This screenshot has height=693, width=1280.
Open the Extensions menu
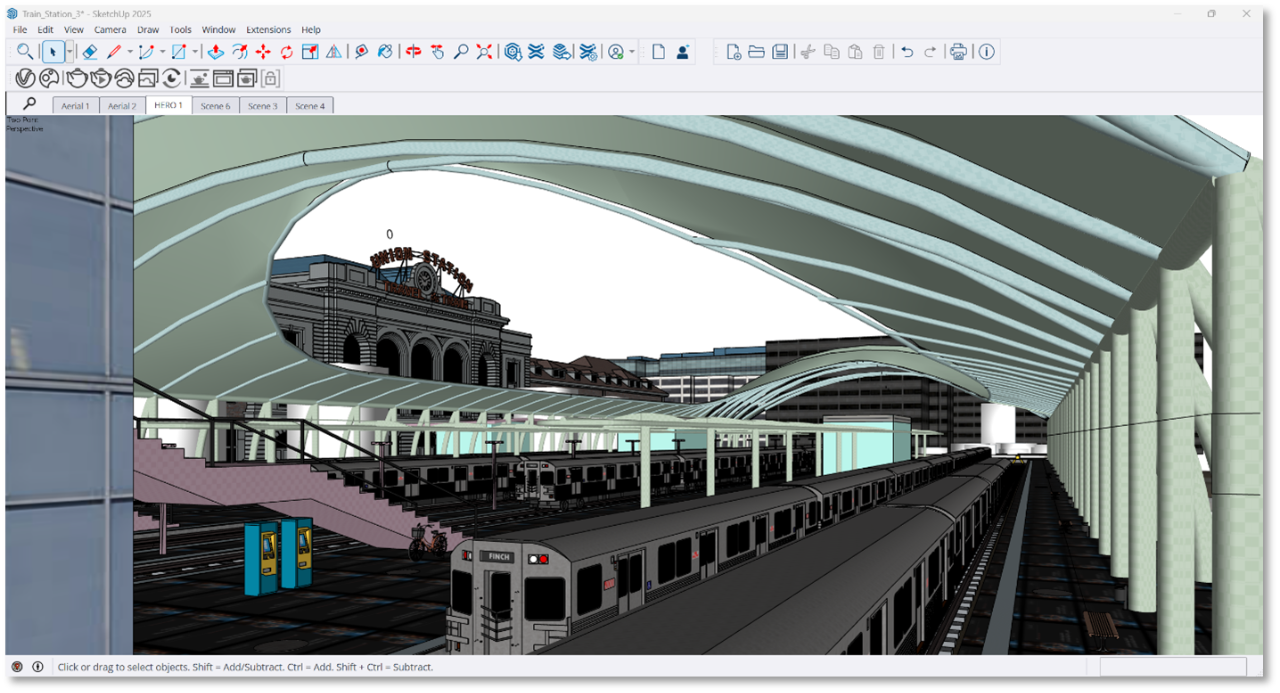268,30
